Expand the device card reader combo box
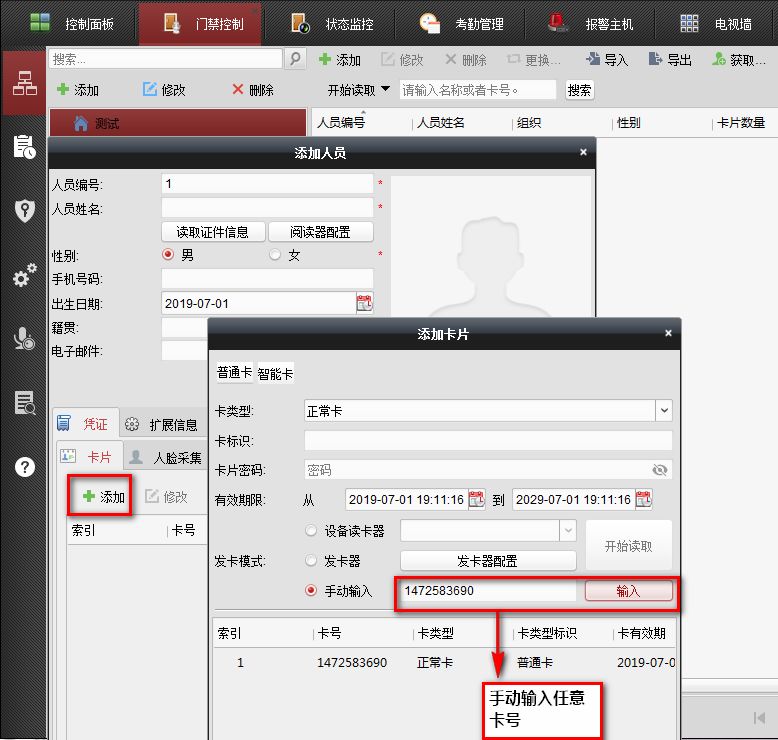The image size is (778, 740). [x=568, y=531]
